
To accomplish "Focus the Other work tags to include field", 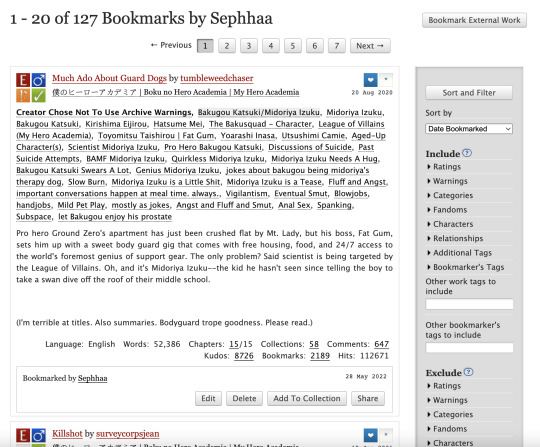I will 469,304.
